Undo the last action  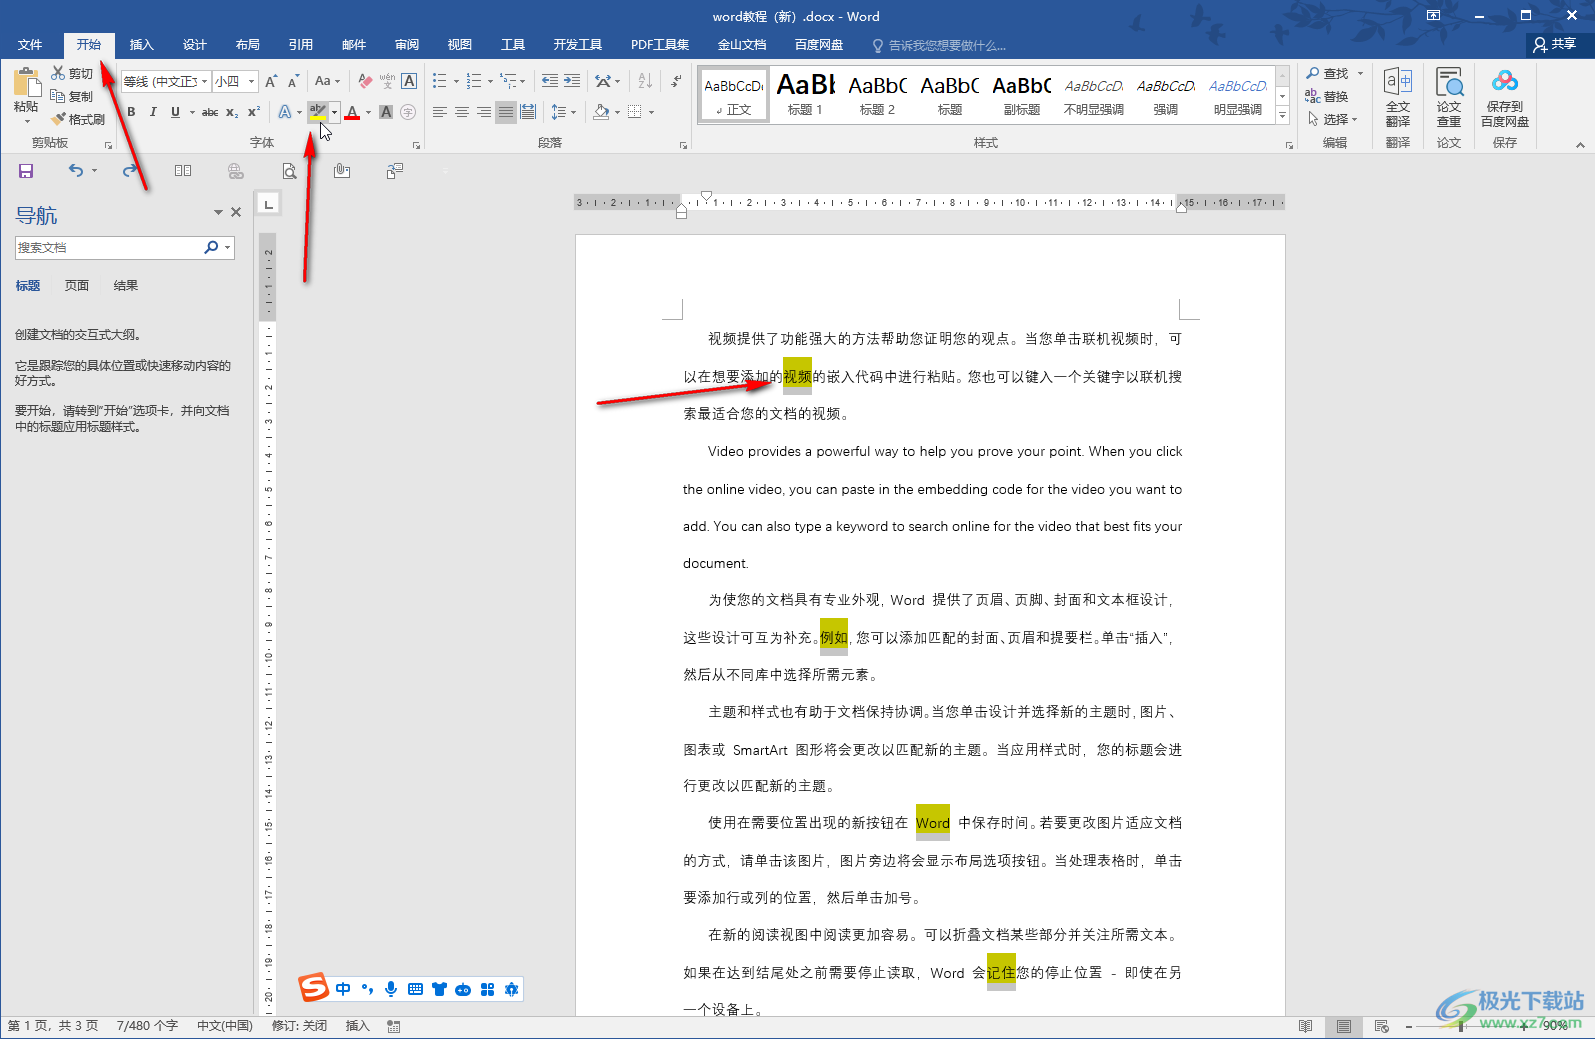[x=76, y=171]
